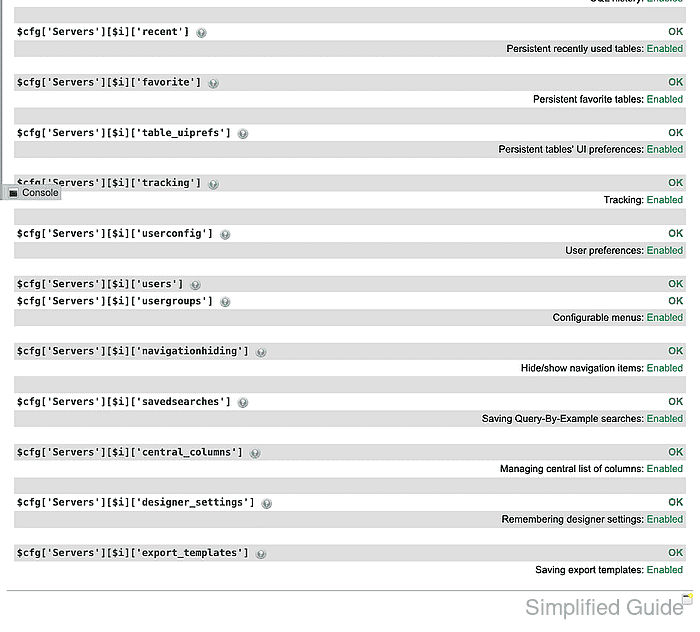Open help icon beside 'designer_settings' config
The image size is (700, 632).
267,503
